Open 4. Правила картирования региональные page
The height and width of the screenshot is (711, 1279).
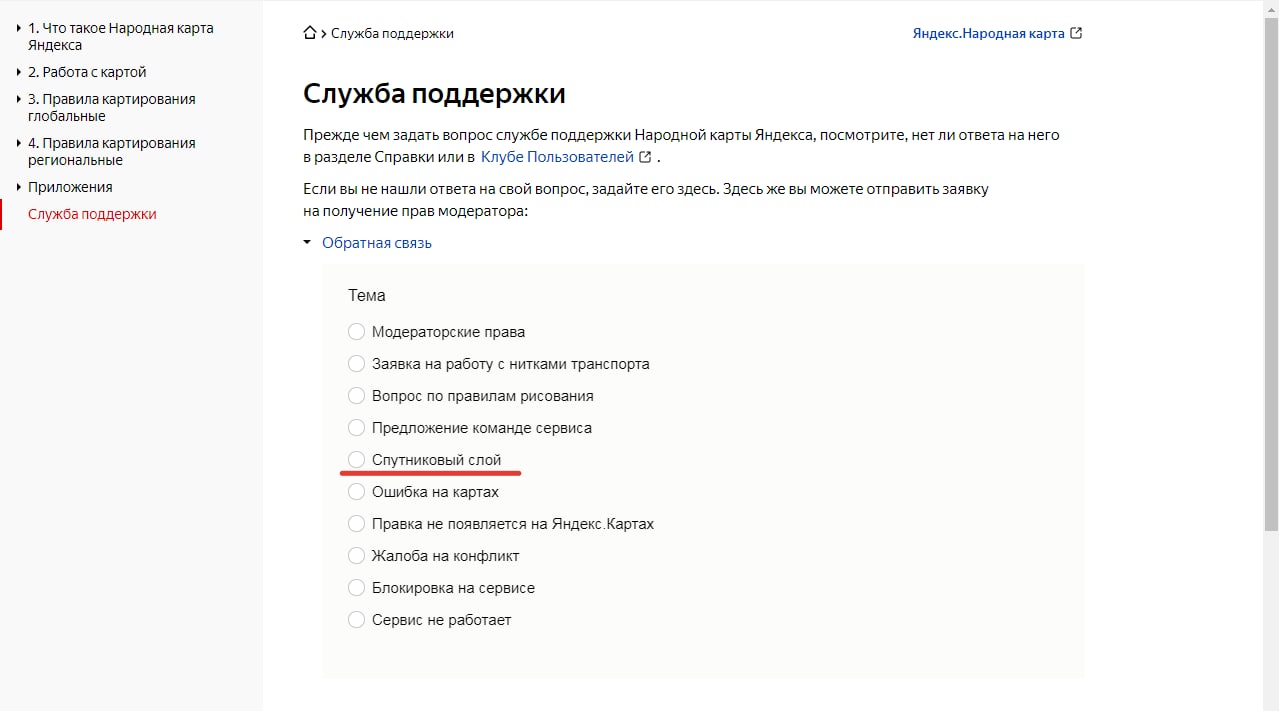pos(112,151)
